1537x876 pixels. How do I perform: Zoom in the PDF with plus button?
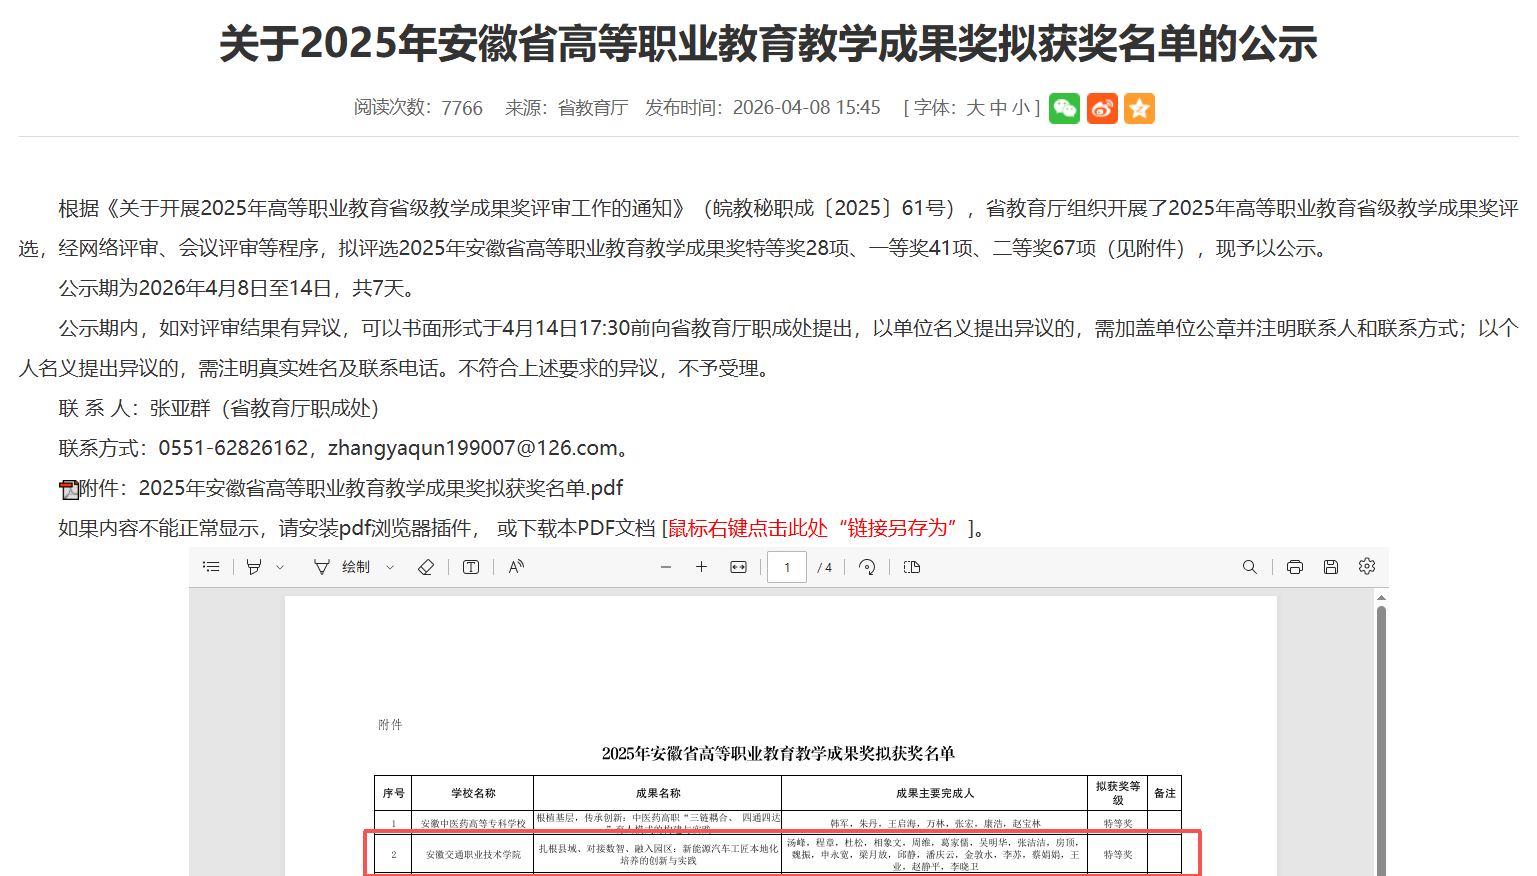pyautogui.click(x=701, y=567)
